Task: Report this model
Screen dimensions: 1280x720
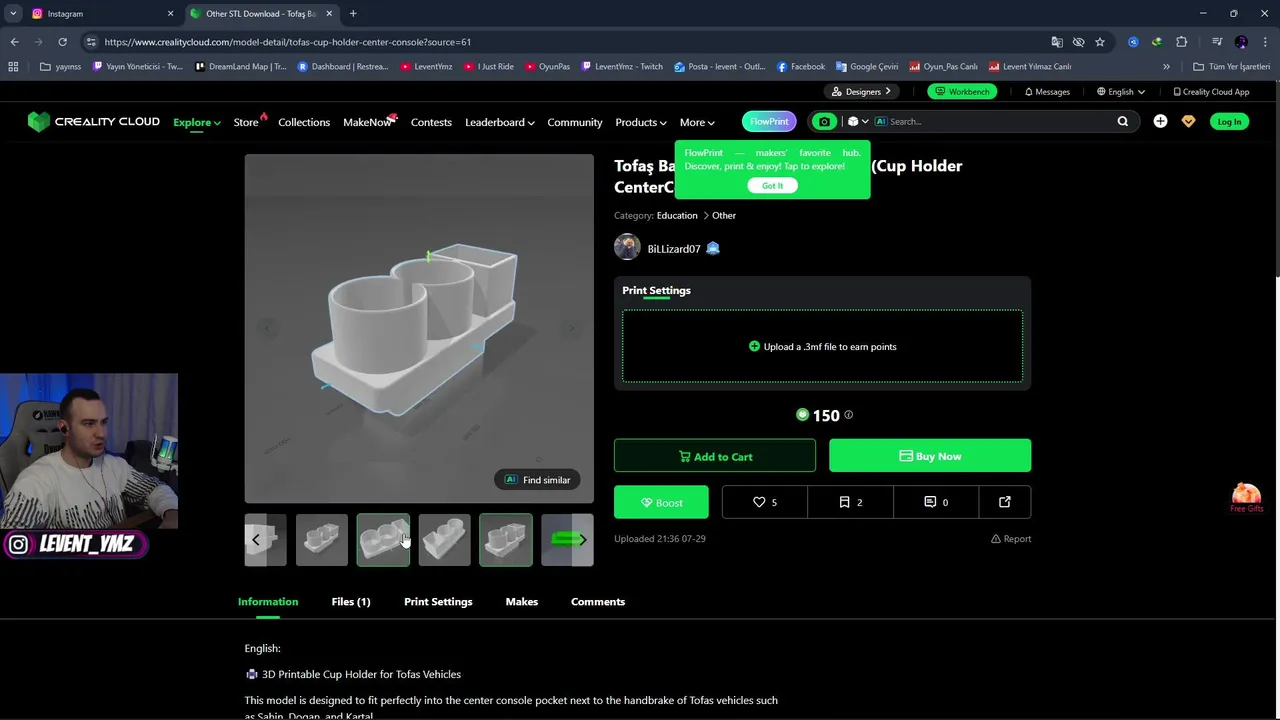Action: click(x=1011, y=539)
